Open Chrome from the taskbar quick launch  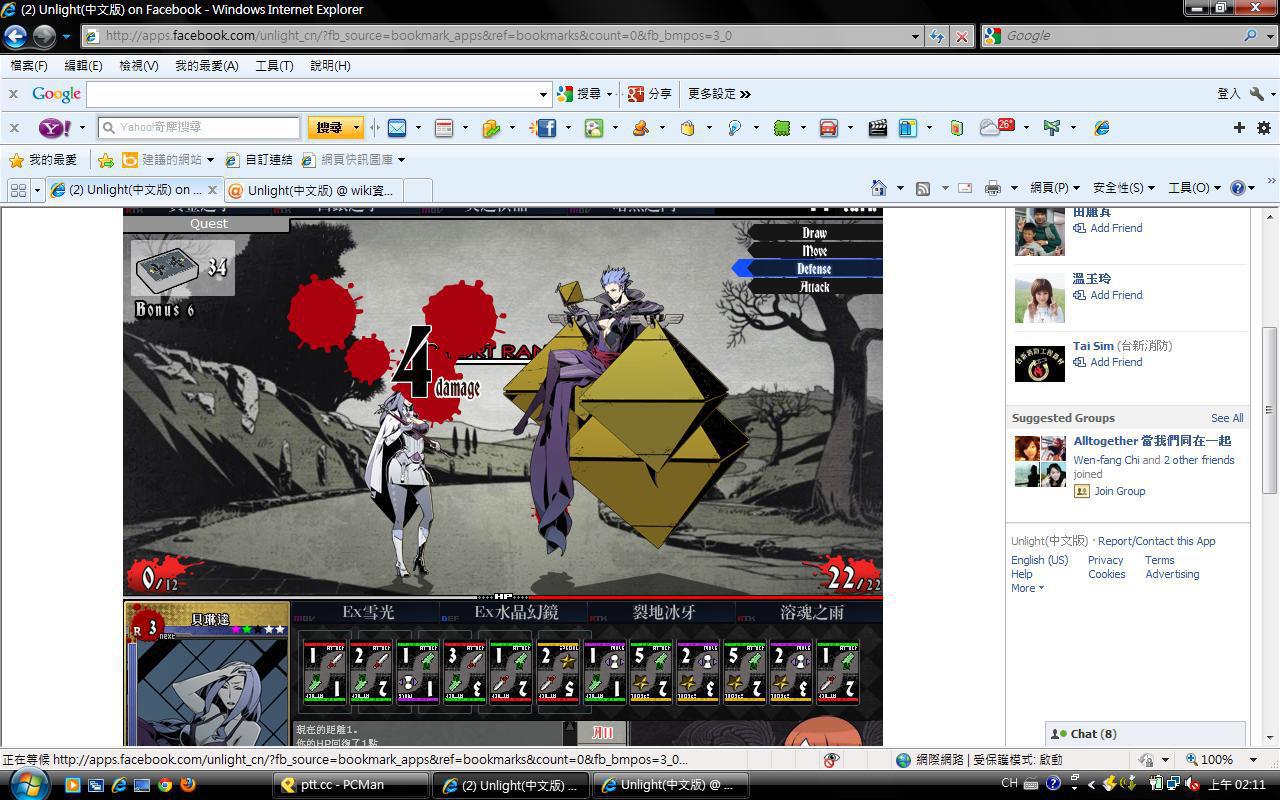pos(165,785)
